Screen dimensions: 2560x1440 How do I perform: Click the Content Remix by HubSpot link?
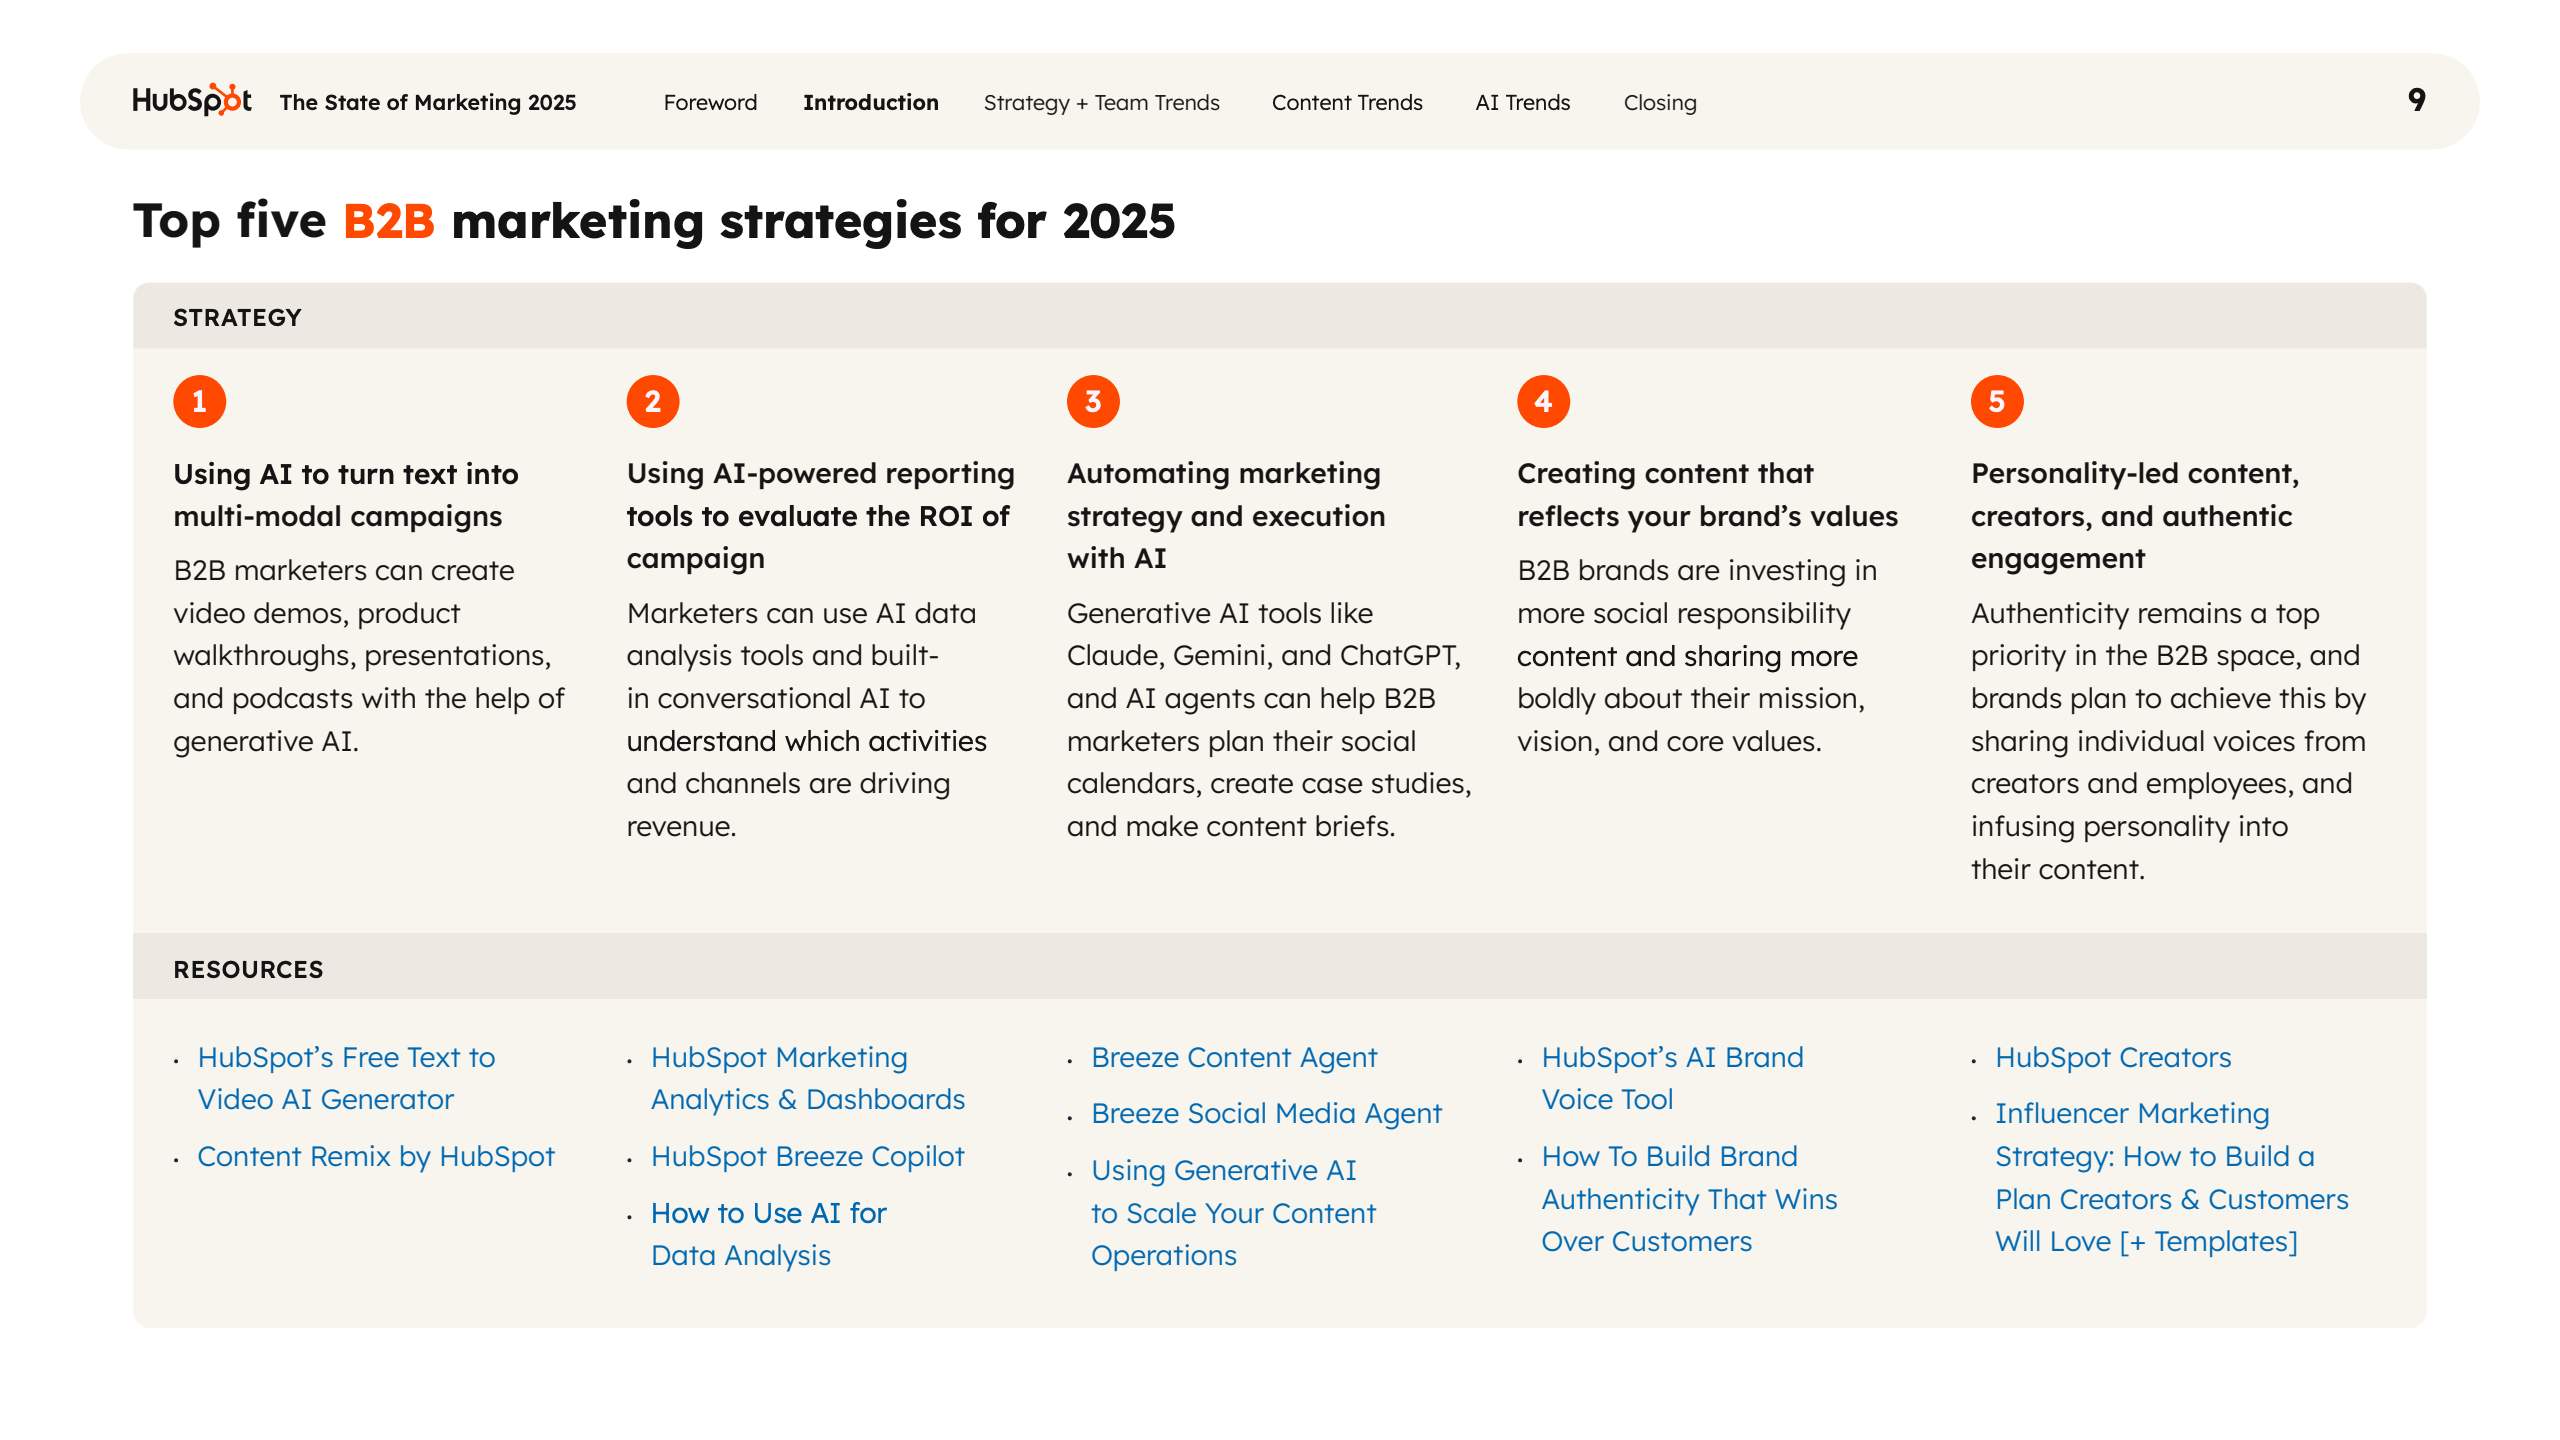point(377,1156)
